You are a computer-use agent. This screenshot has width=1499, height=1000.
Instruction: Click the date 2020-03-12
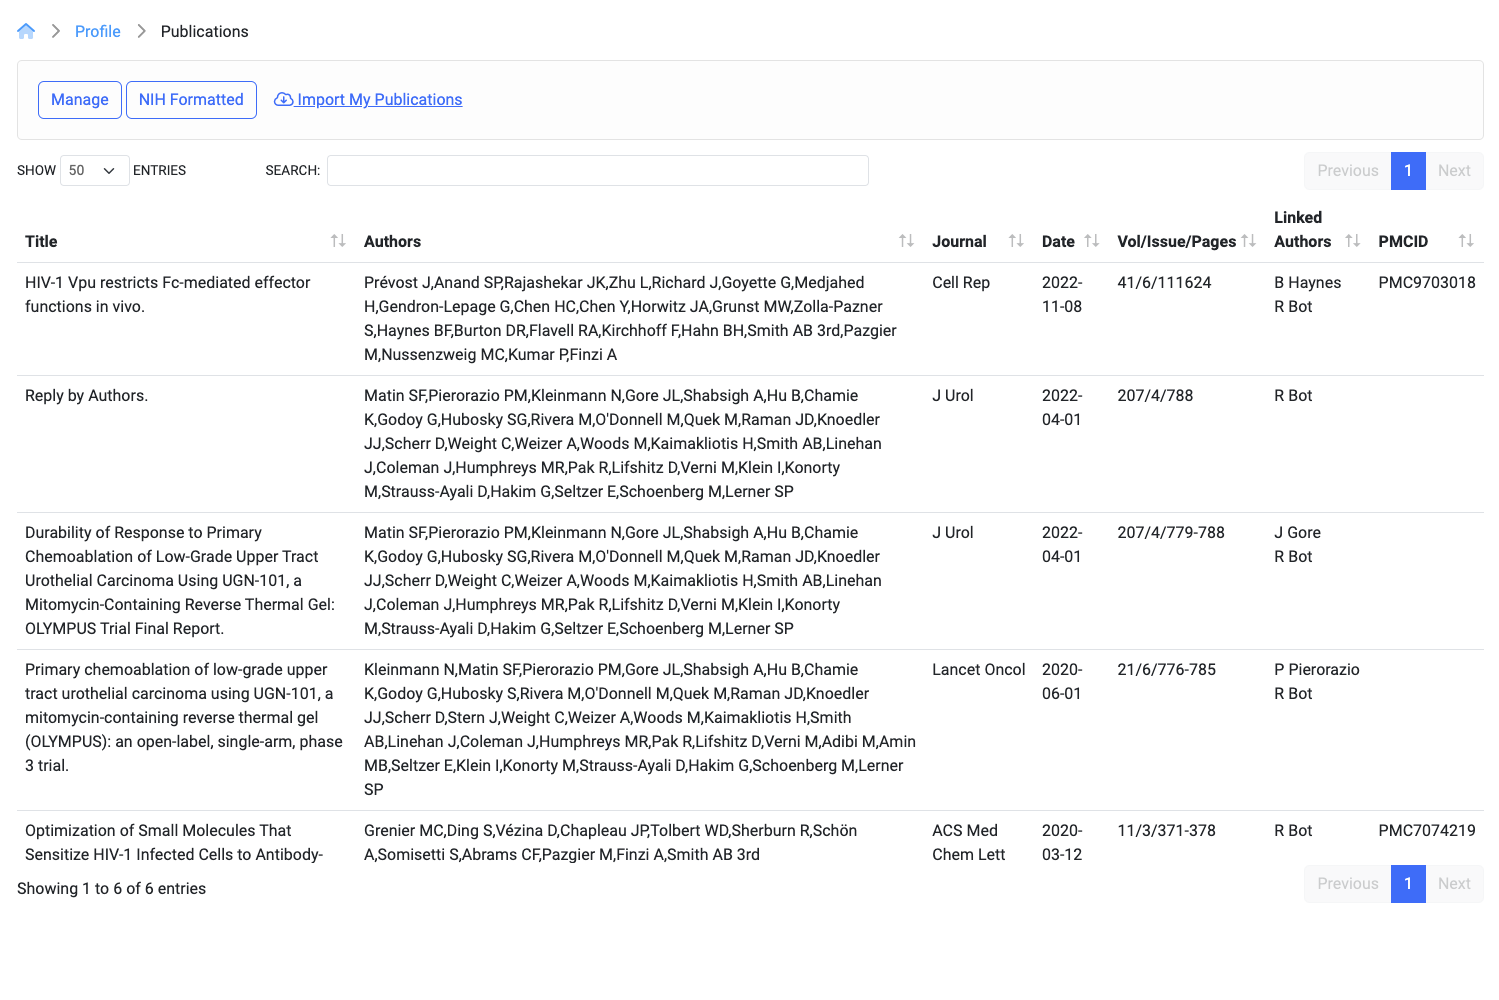1062,843
